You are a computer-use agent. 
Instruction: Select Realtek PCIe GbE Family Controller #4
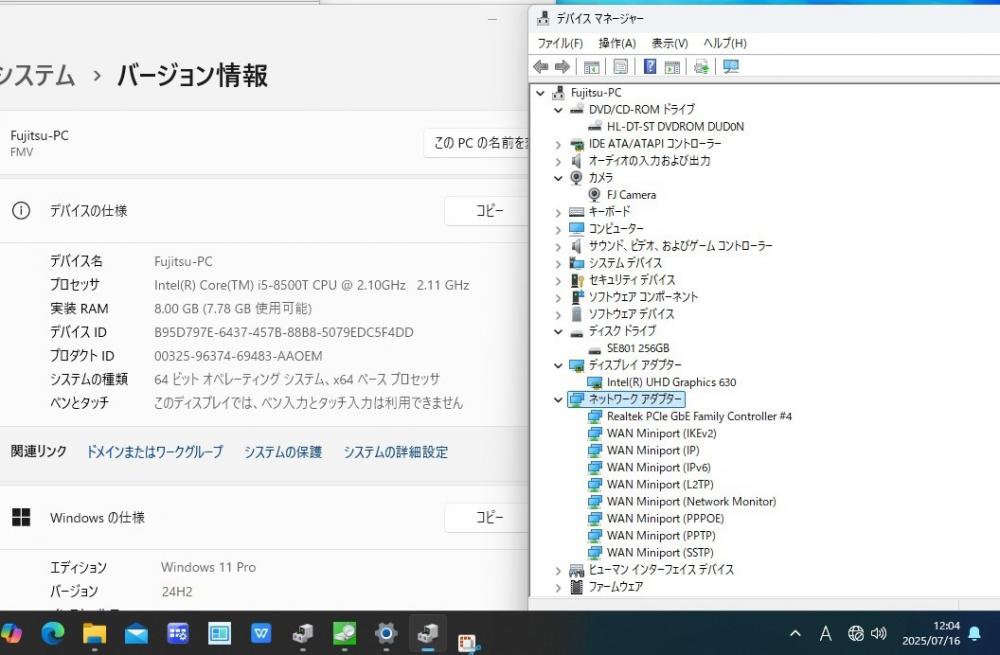tap(699, 416)
